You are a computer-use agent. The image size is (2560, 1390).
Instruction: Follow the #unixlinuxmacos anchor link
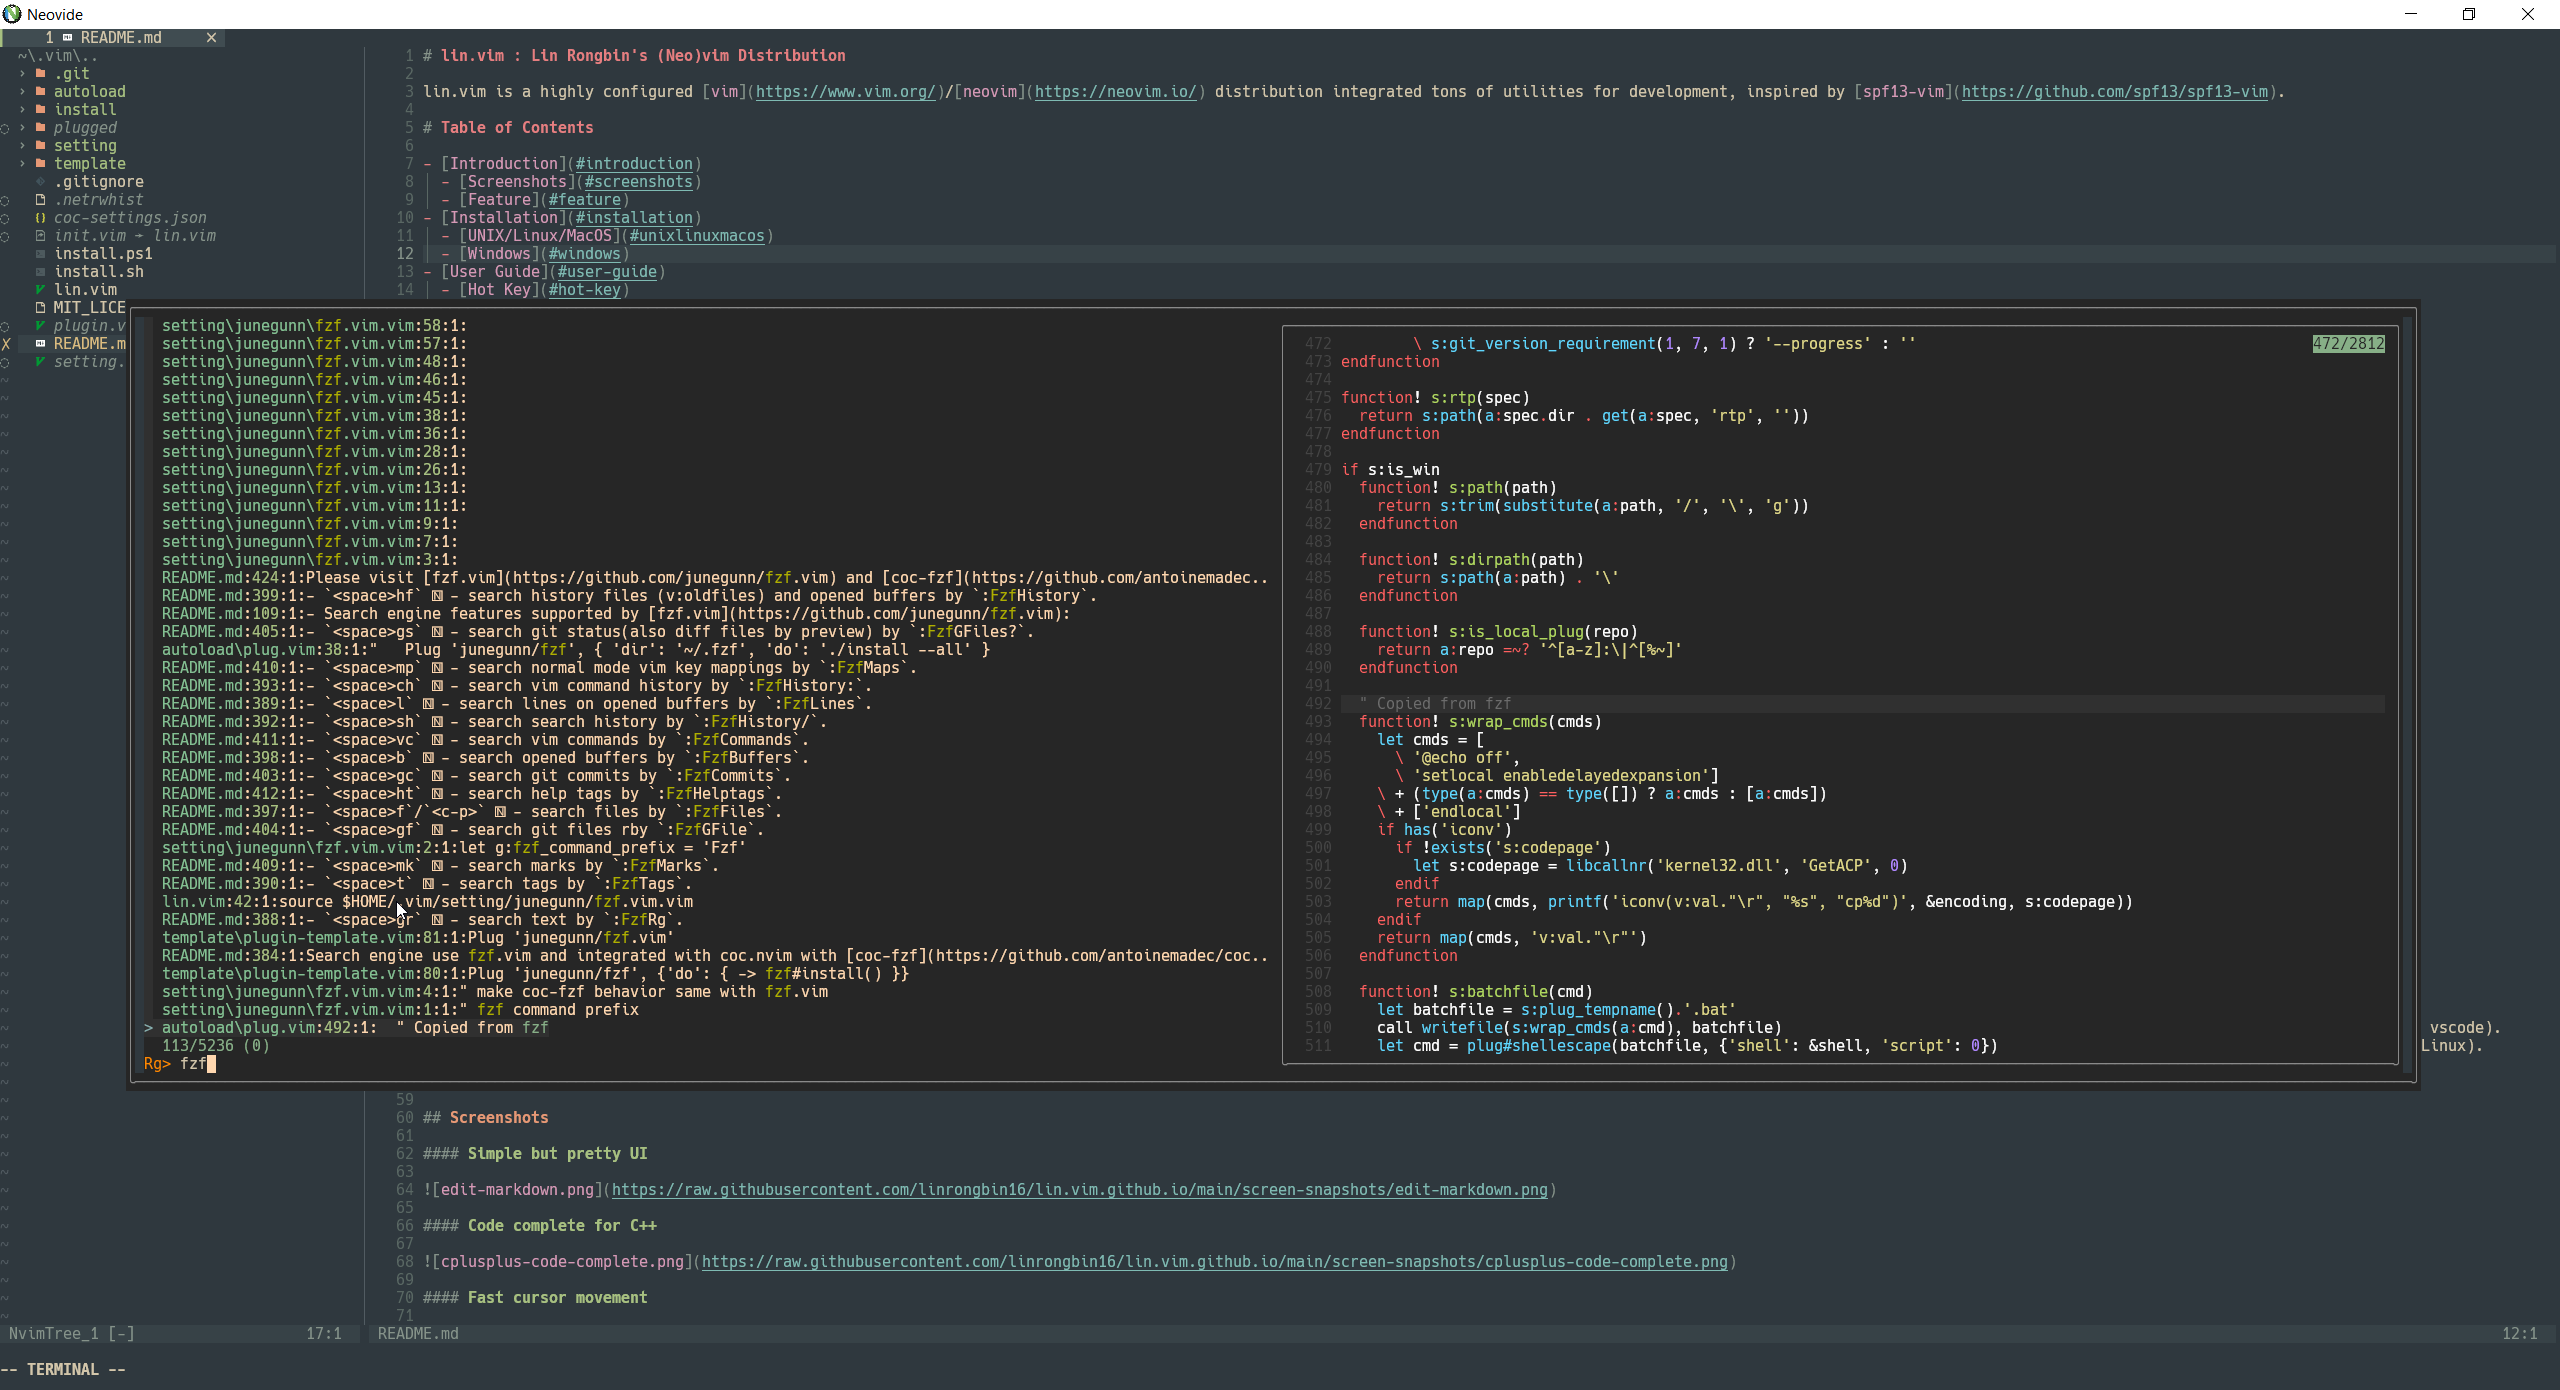(697, 236)
